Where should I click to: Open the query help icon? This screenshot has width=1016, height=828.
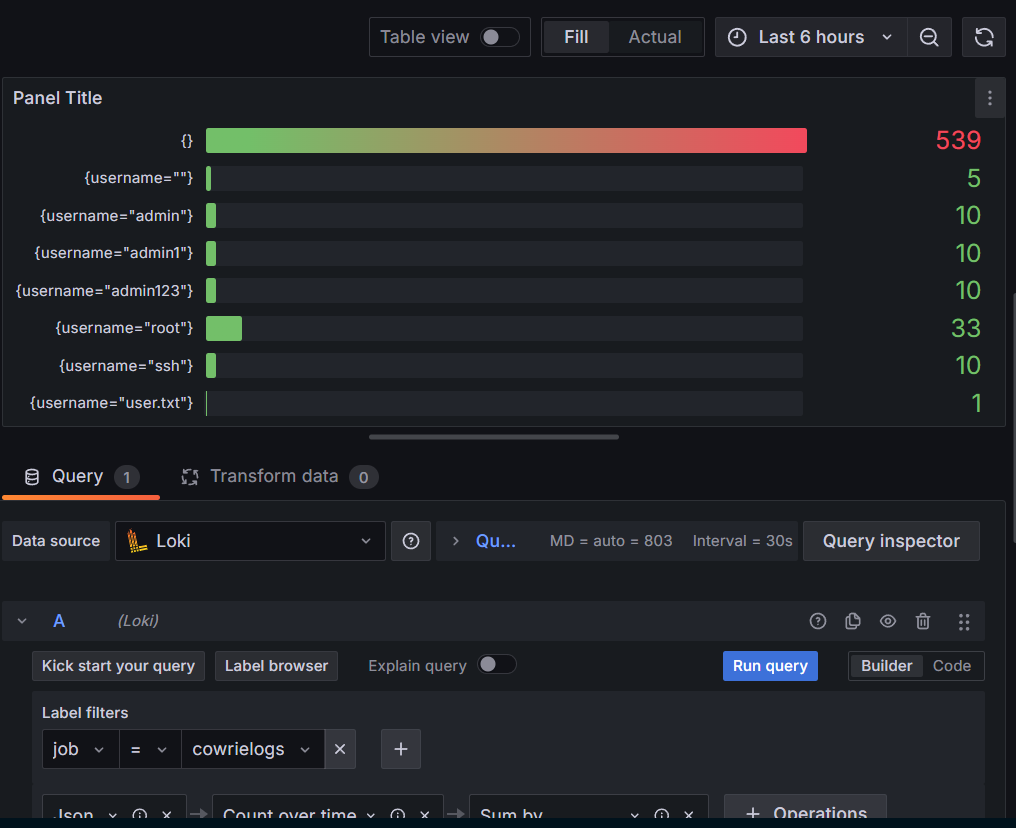818,621
